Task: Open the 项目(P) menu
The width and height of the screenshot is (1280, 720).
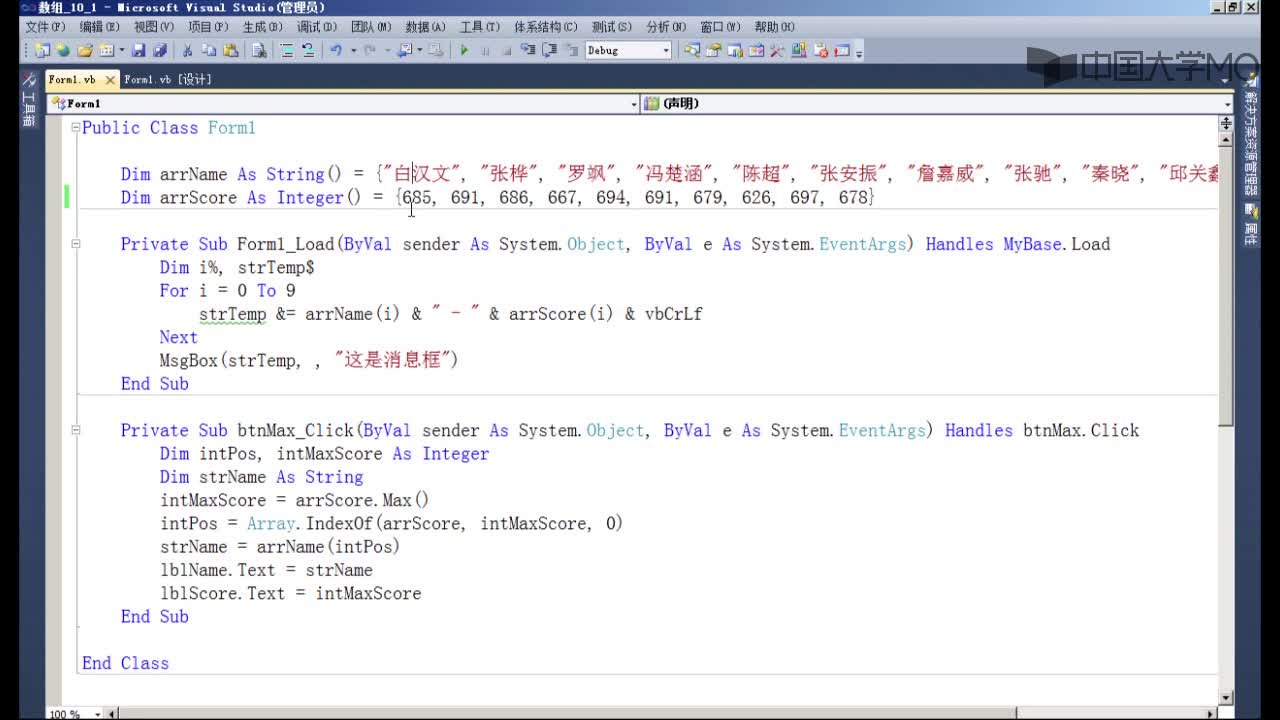Action: [207, 27]
